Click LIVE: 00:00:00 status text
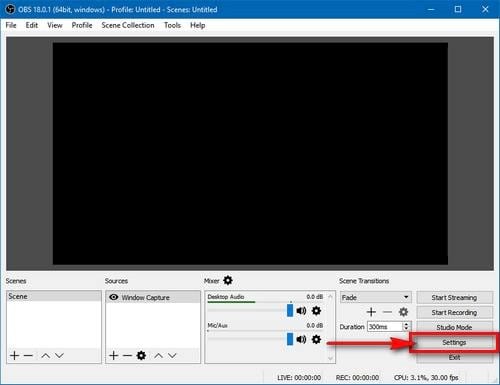Screen dimensions: 500x385 coord(299,378)
